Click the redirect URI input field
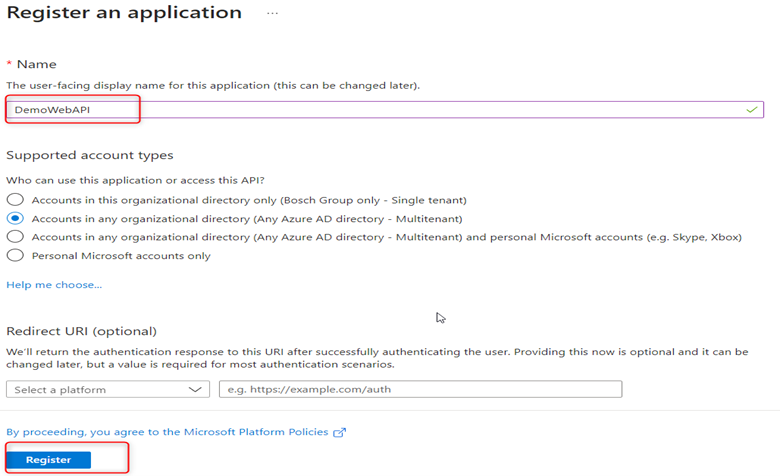Image resolution: width=780 pixels, height=476 pixels. (x=420, y=389)
